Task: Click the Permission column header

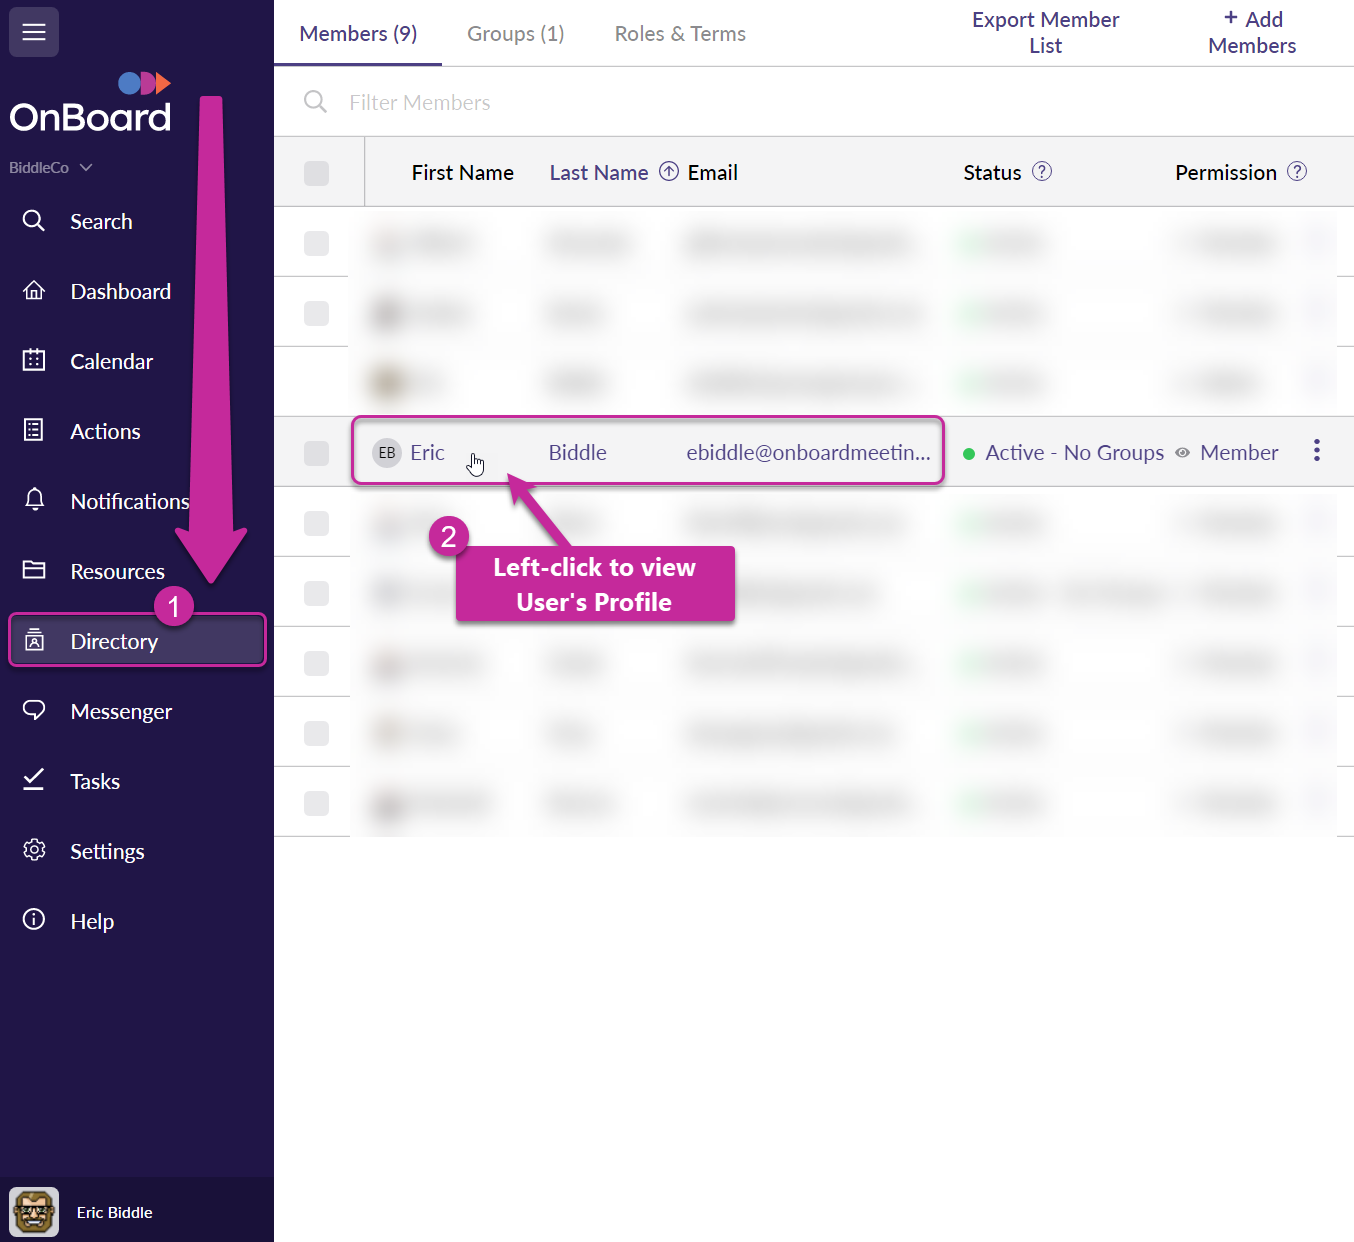Action: 1226,172
